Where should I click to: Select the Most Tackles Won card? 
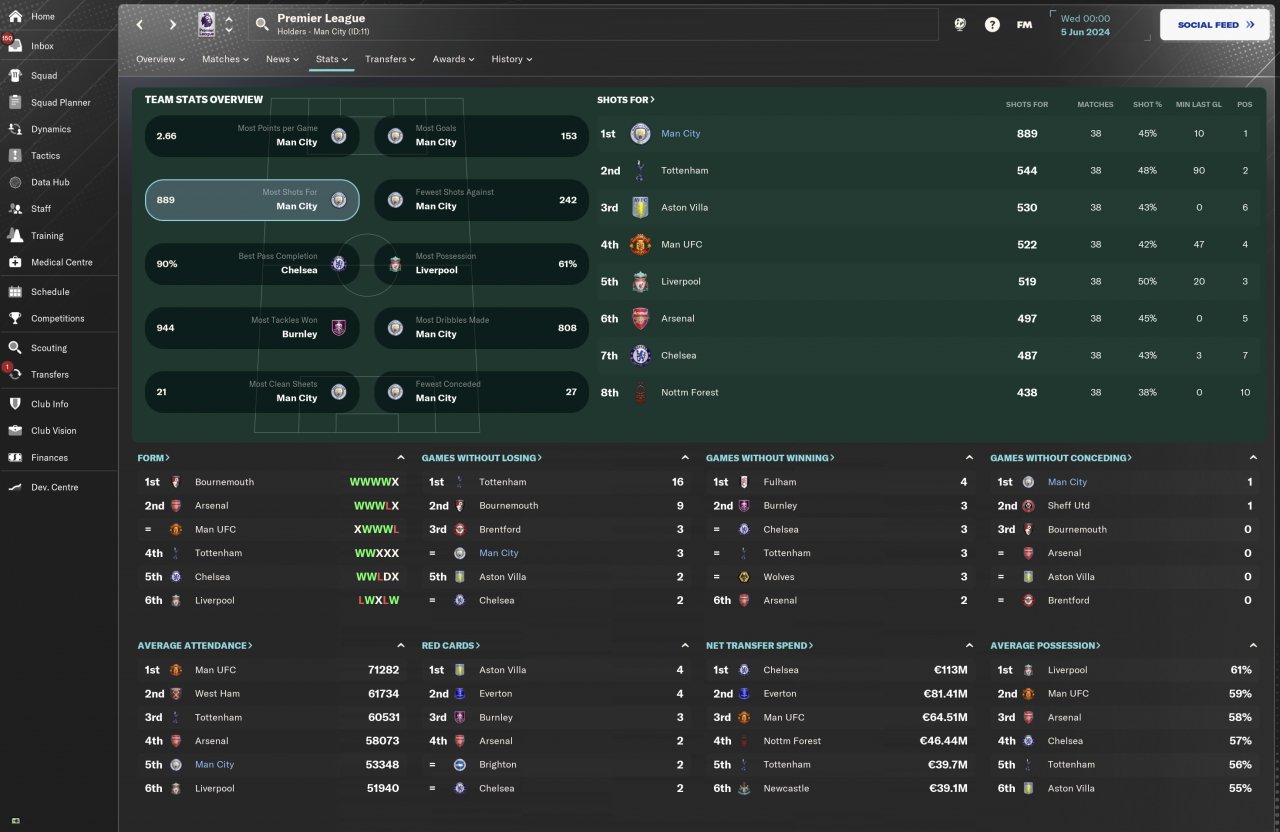point(252,328)
